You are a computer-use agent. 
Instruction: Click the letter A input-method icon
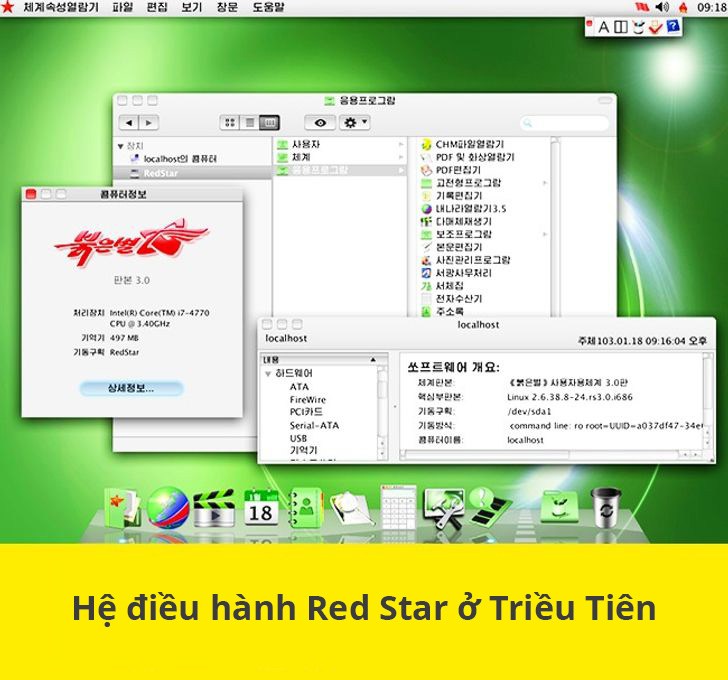(x=603, y=27)
